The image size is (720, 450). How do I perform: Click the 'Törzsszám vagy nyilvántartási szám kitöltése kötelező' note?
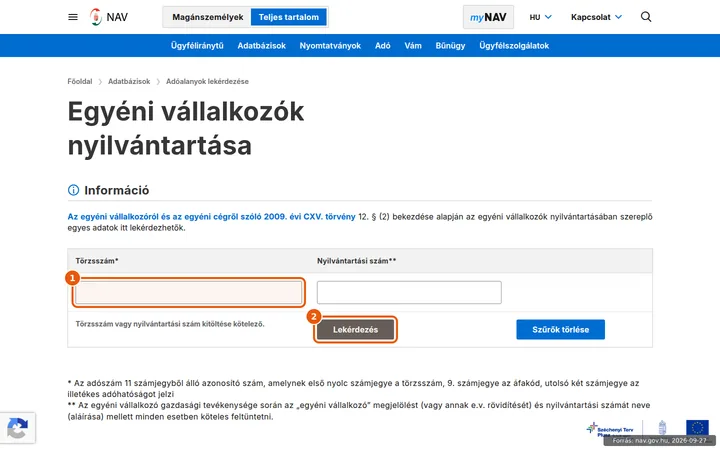tap(170, 324)
